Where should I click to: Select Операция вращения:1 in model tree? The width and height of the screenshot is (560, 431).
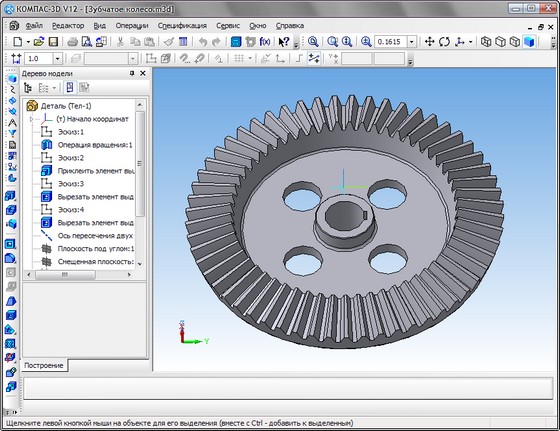tap(95, 145)
